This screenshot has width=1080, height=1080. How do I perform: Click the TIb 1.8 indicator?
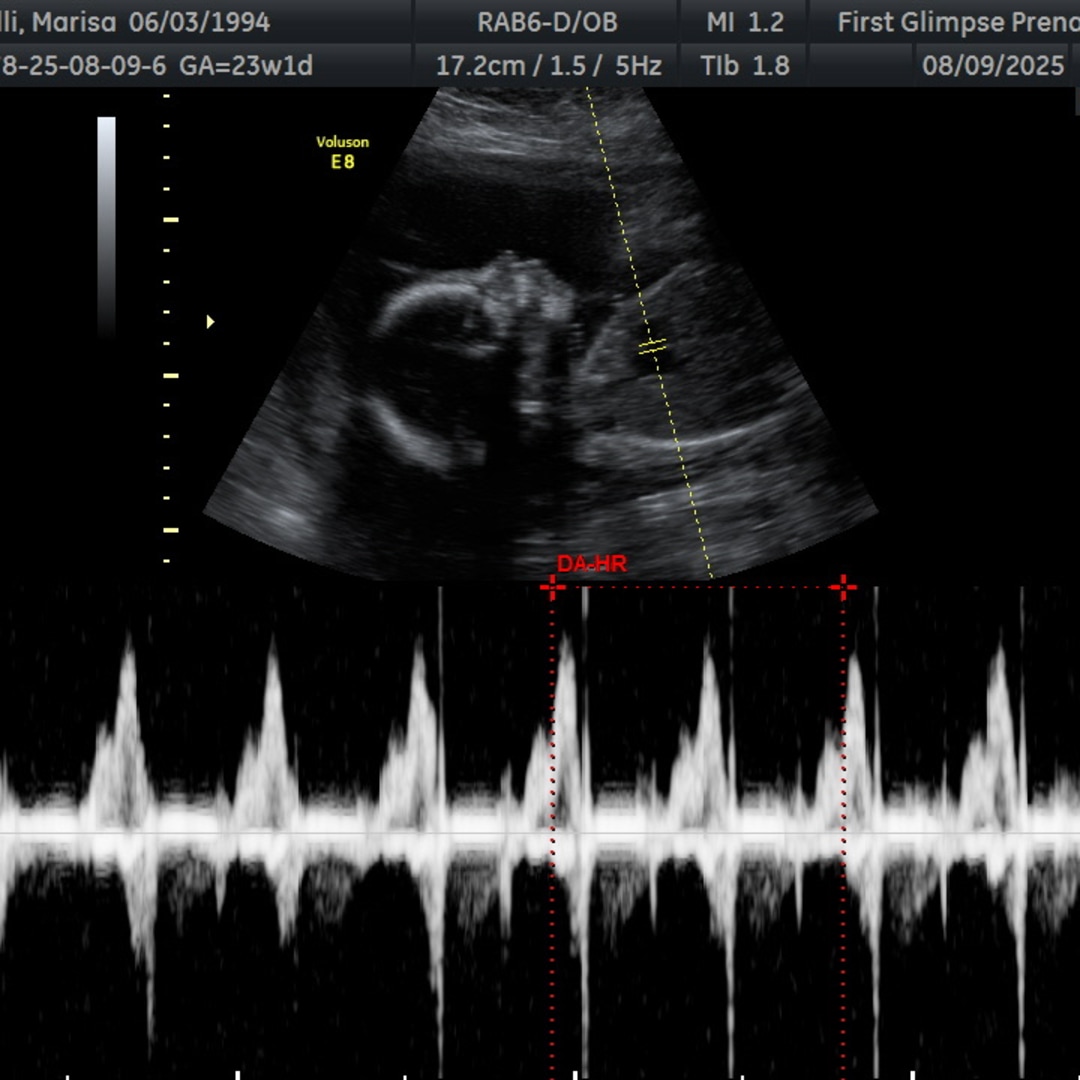745,66
